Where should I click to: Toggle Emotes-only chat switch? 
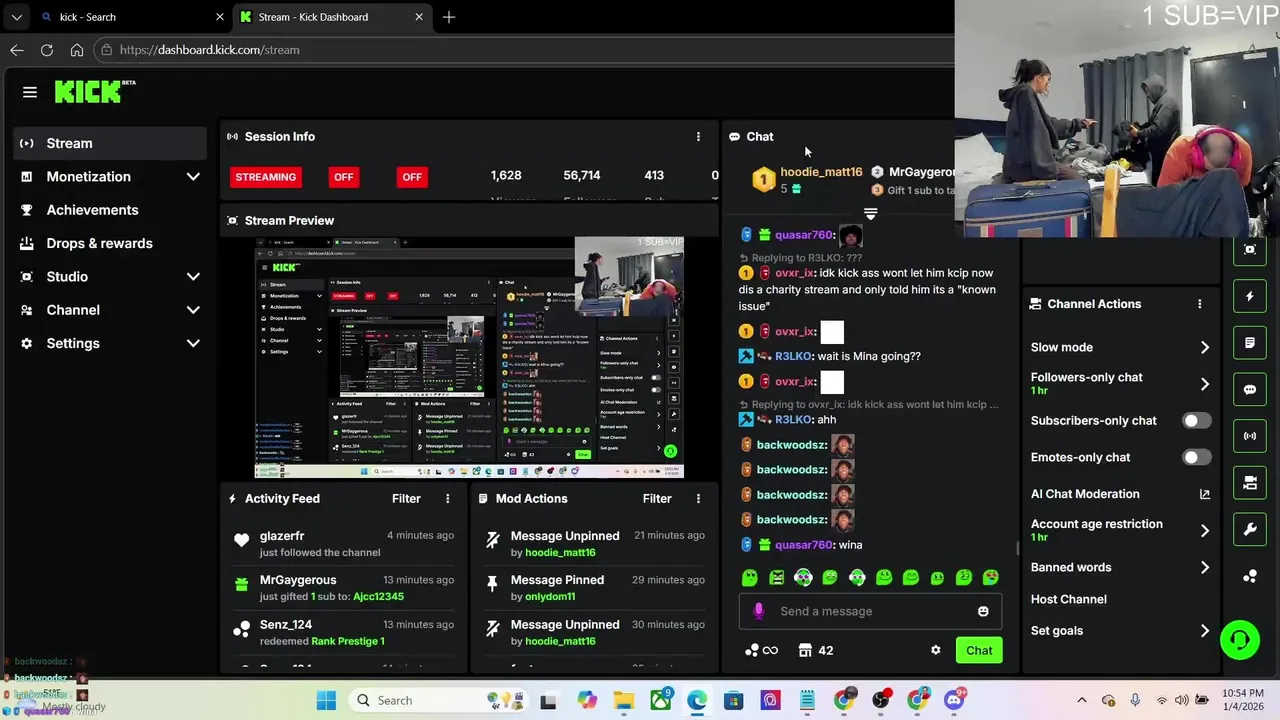point(1196,457)
